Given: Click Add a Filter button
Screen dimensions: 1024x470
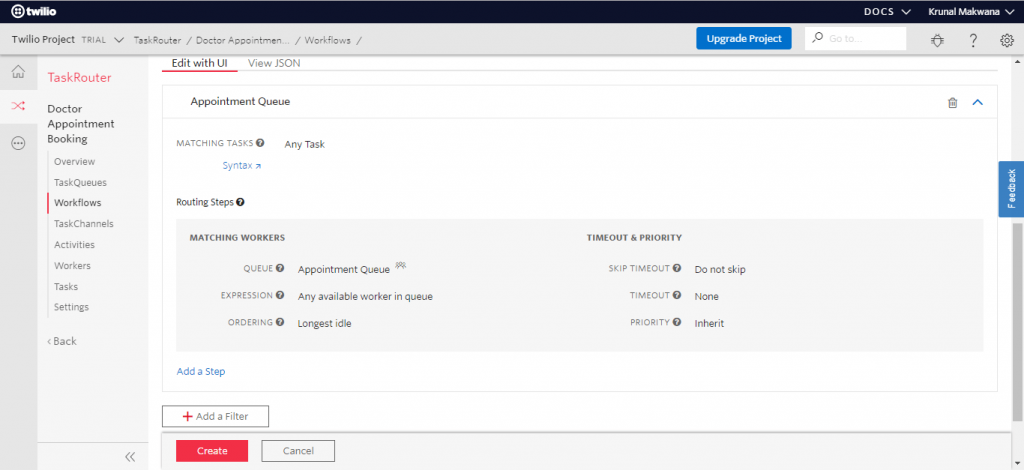Looking at the screenshot, I should coord(216,416).
